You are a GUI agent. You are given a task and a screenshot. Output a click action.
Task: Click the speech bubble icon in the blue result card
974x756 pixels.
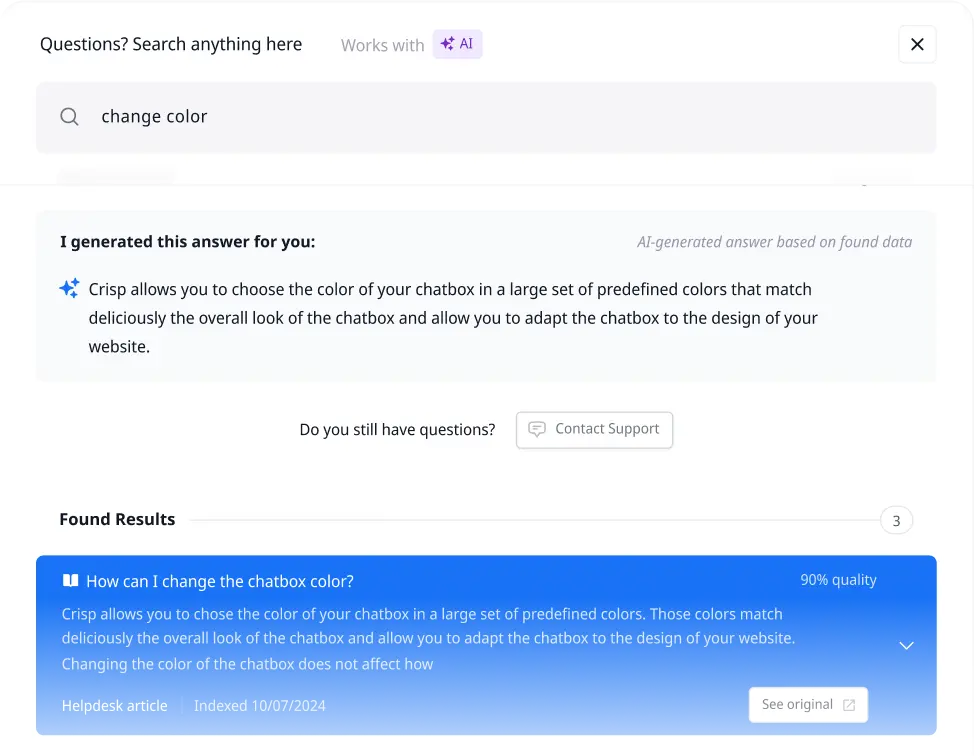click(x=68, y=580)
